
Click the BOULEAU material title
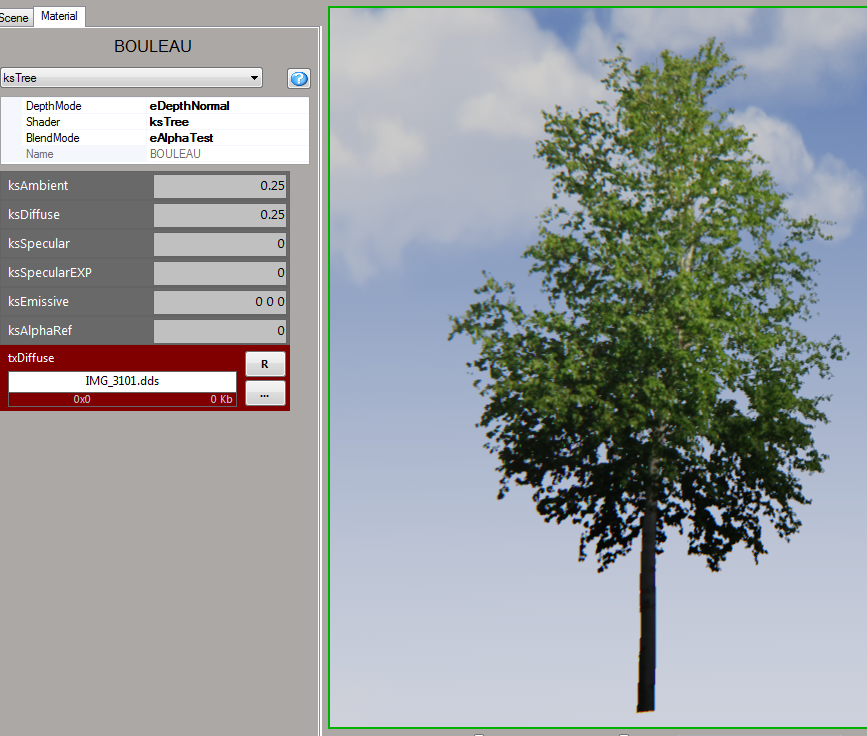point(153,47)
